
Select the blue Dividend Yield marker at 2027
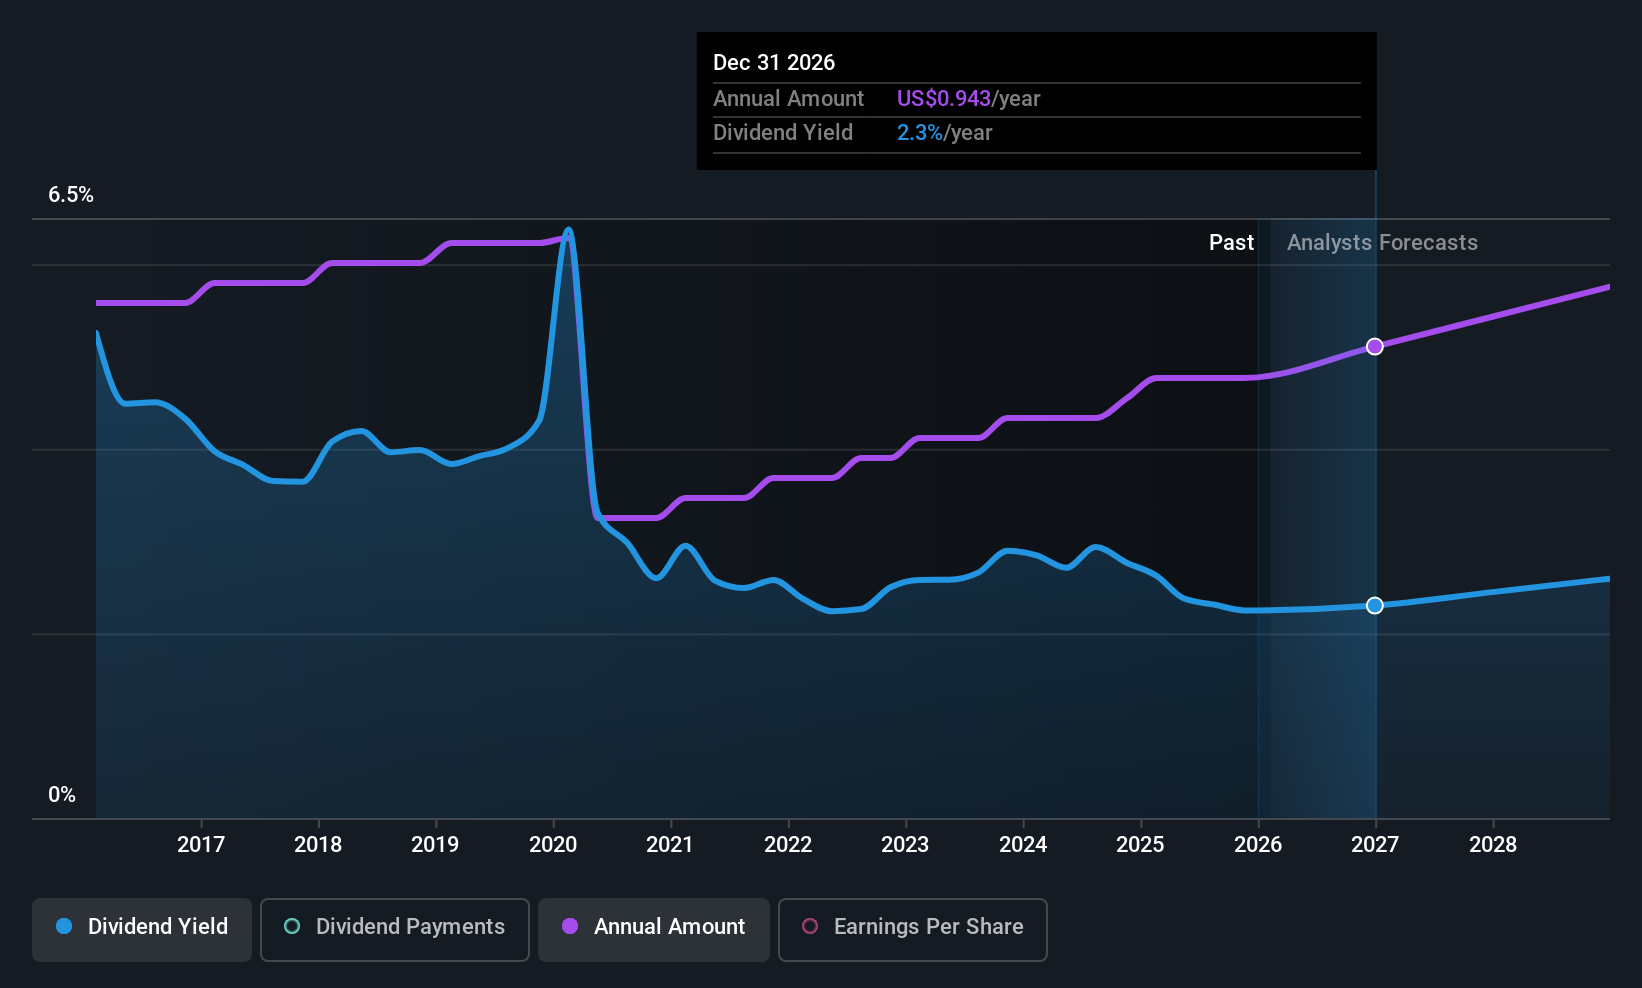(1375, 605)
